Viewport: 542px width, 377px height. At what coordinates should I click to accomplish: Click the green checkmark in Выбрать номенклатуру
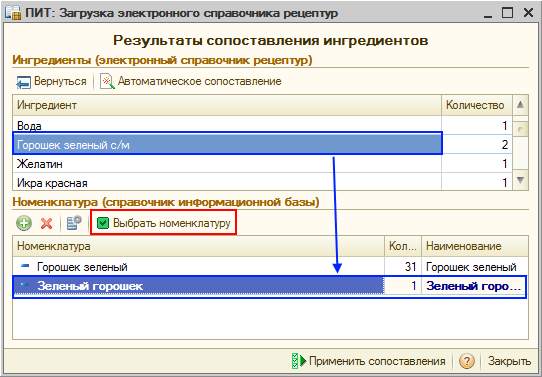(103, 223)
